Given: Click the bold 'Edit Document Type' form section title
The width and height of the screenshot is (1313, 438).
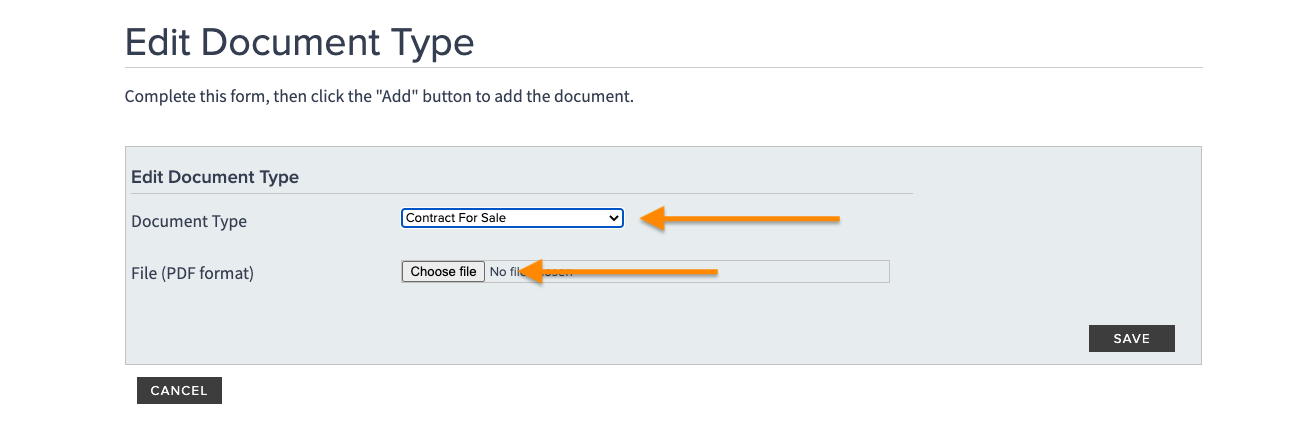Looking at the screenshot, I should click(215, 177).
